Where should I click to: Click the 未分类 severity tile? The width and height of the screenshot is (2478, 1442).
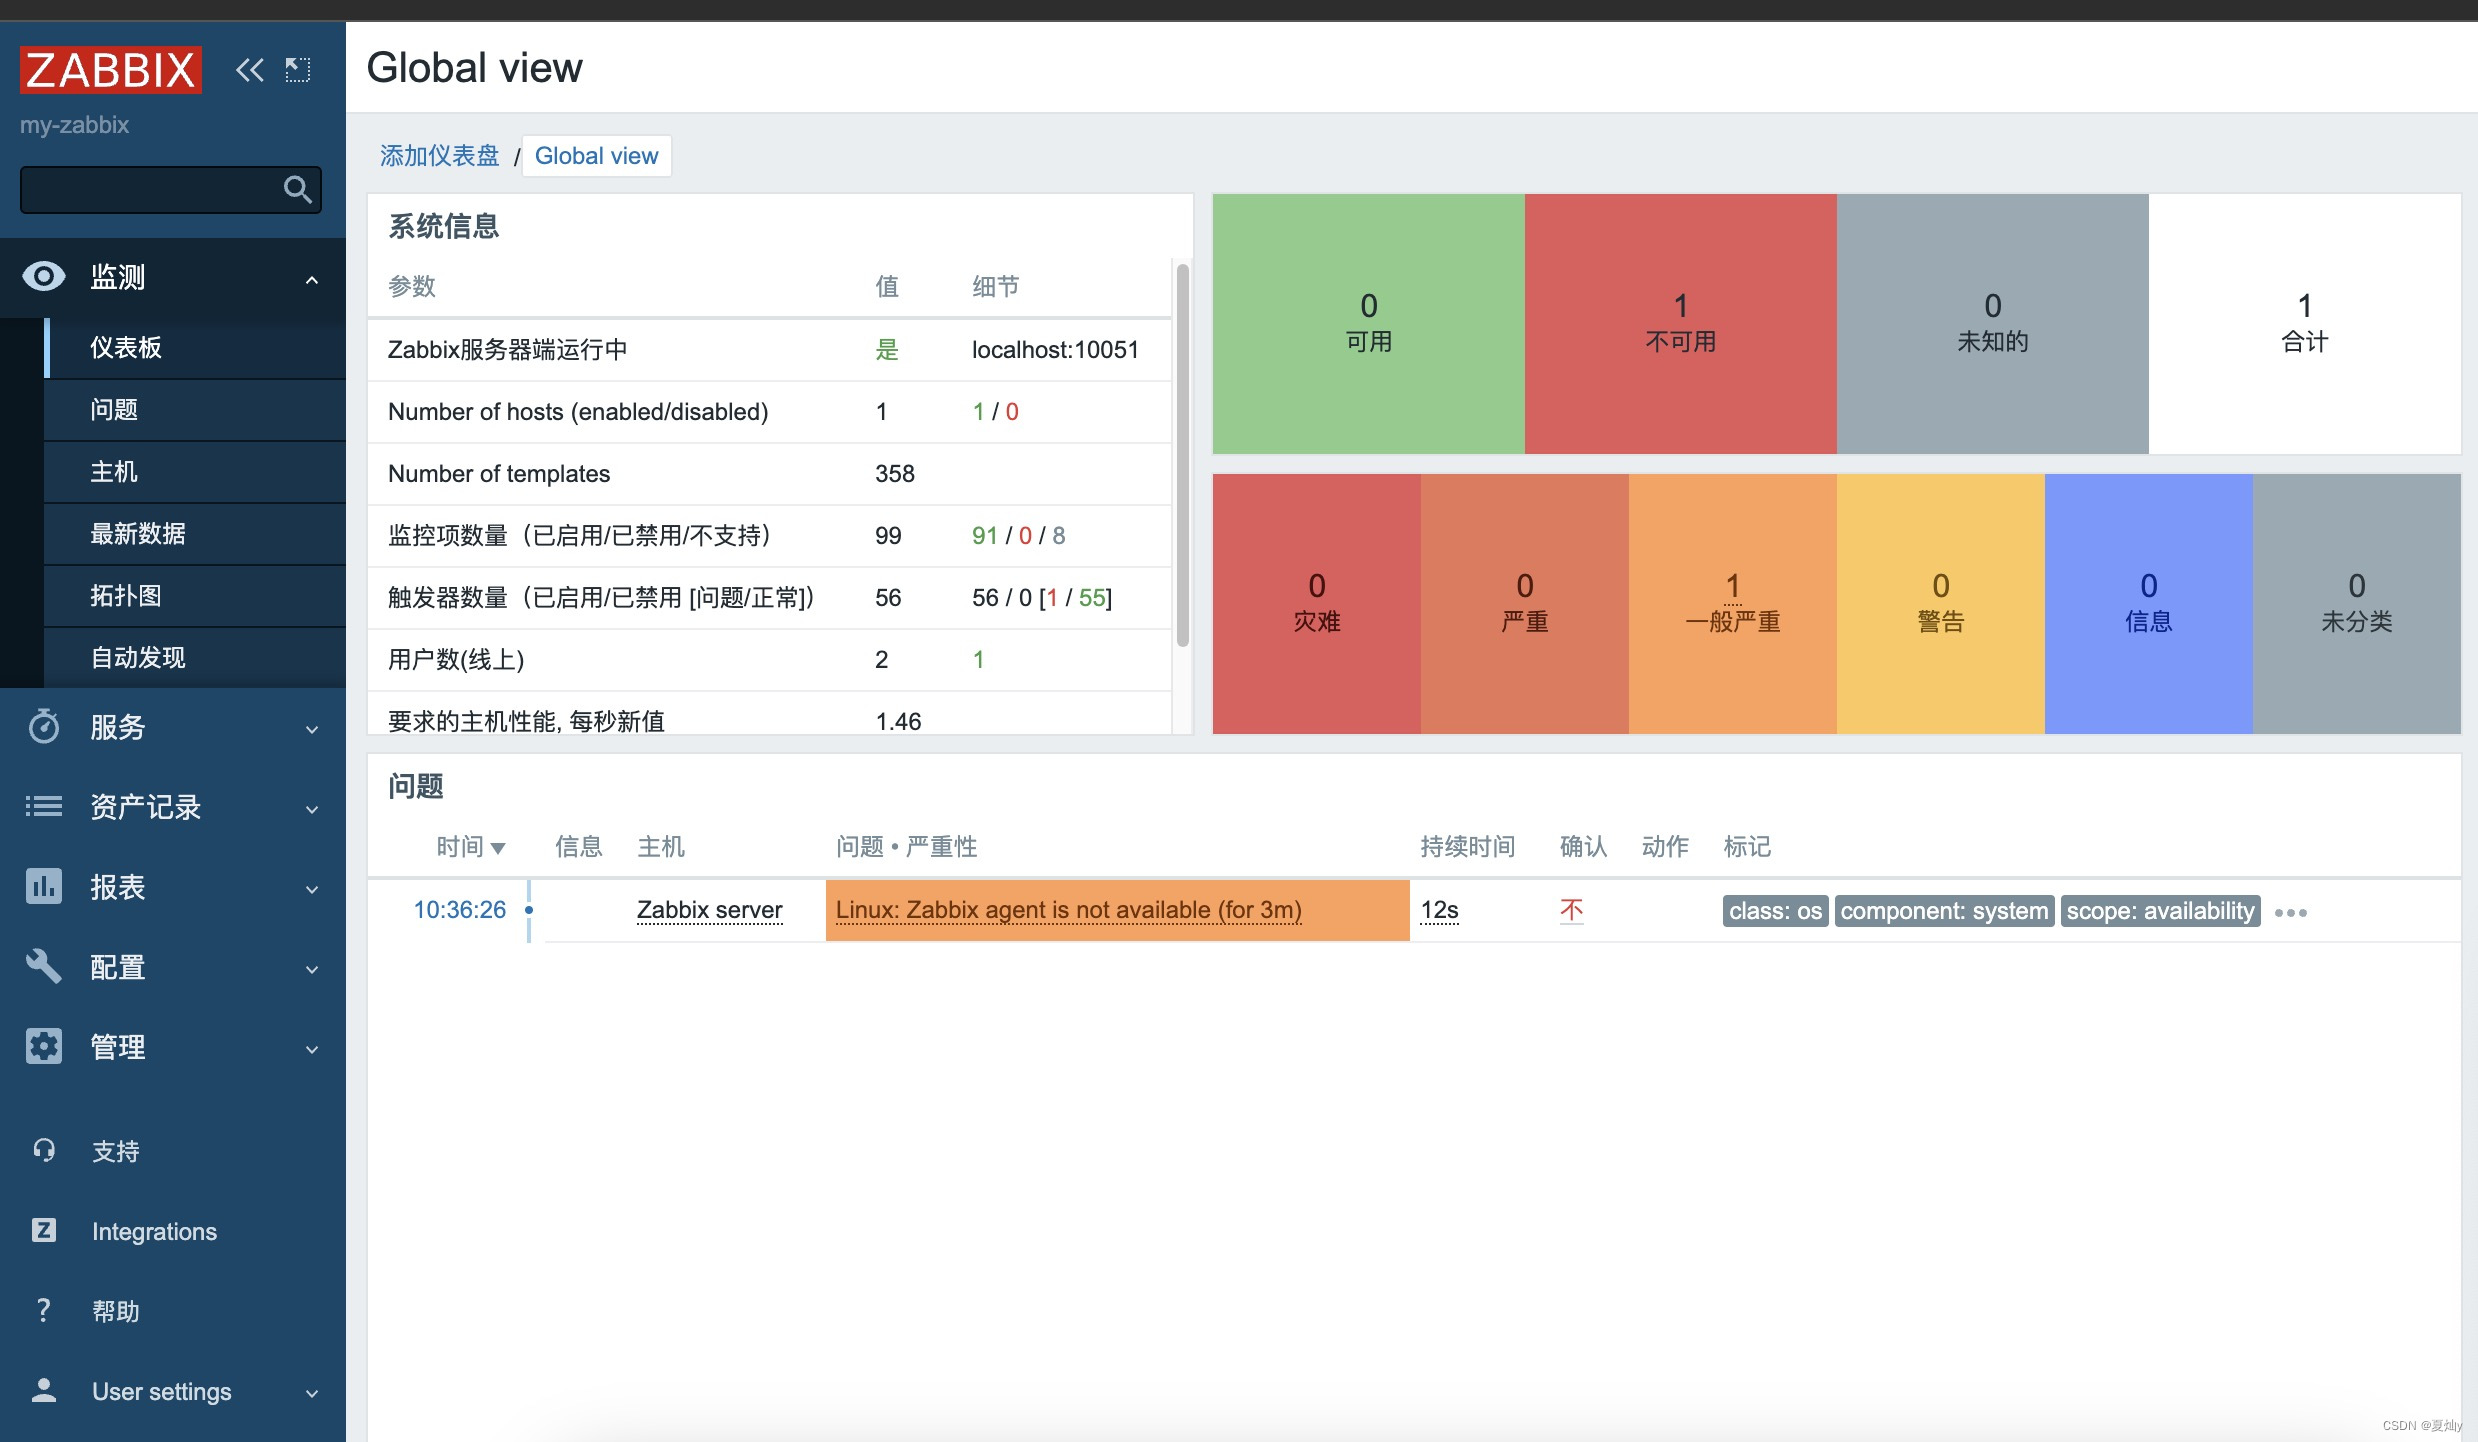[2356, 604]
